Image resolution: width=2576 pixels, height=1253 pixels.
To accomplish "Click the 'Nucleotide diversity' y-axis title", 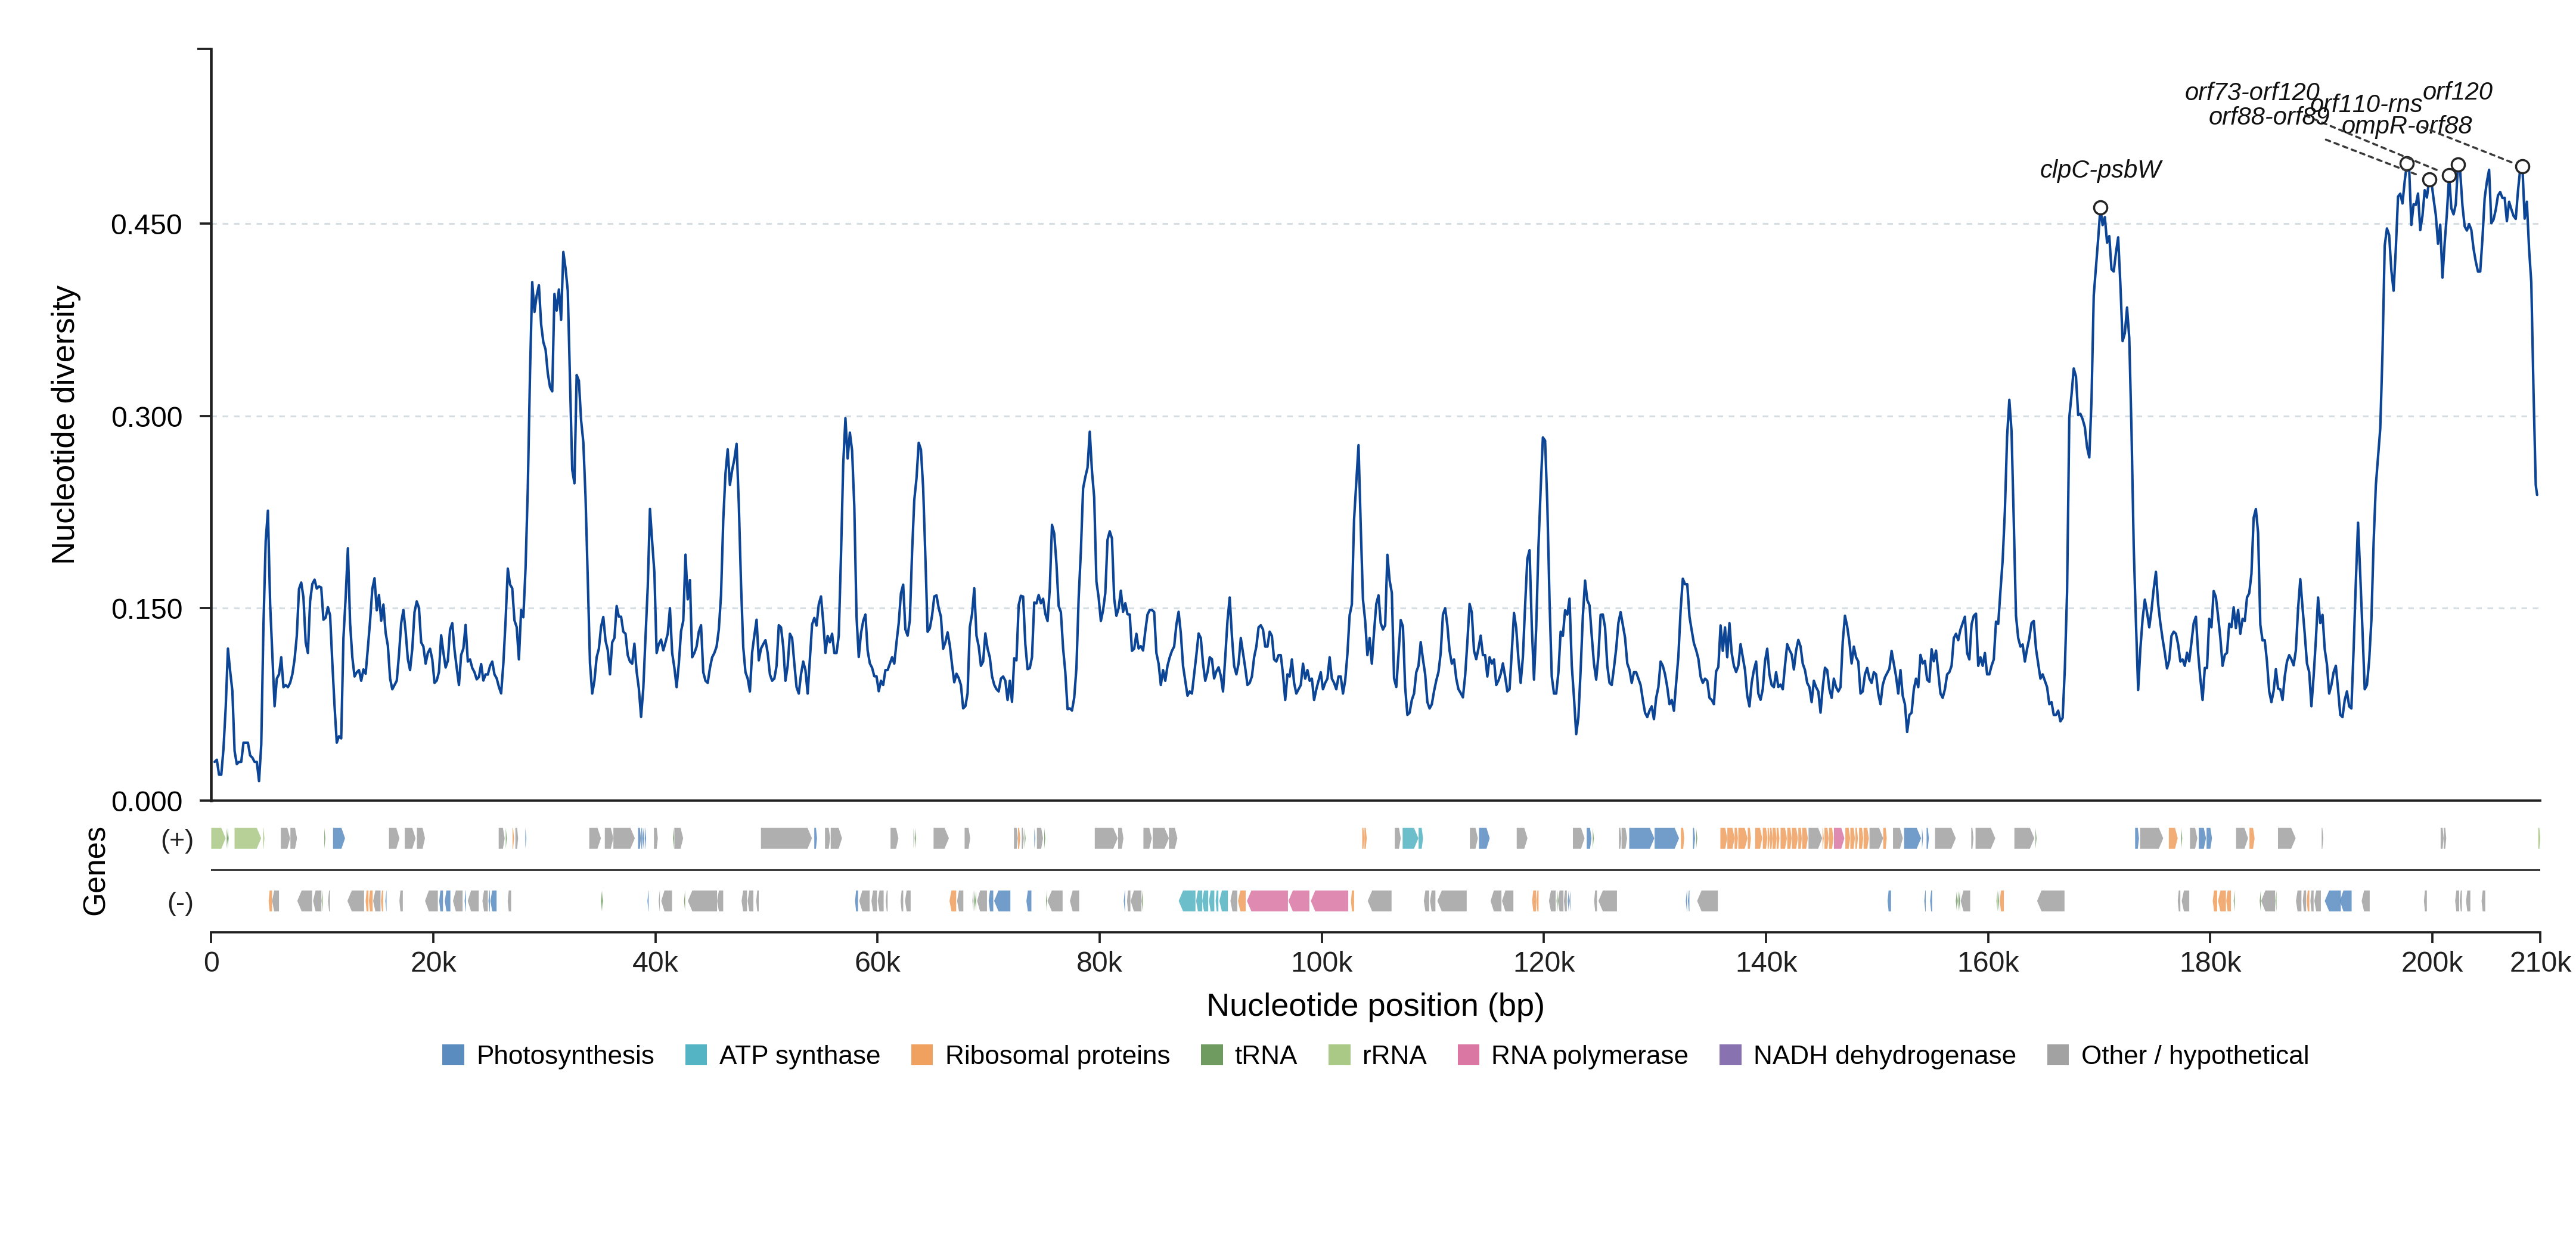I will tap(64, 425).
